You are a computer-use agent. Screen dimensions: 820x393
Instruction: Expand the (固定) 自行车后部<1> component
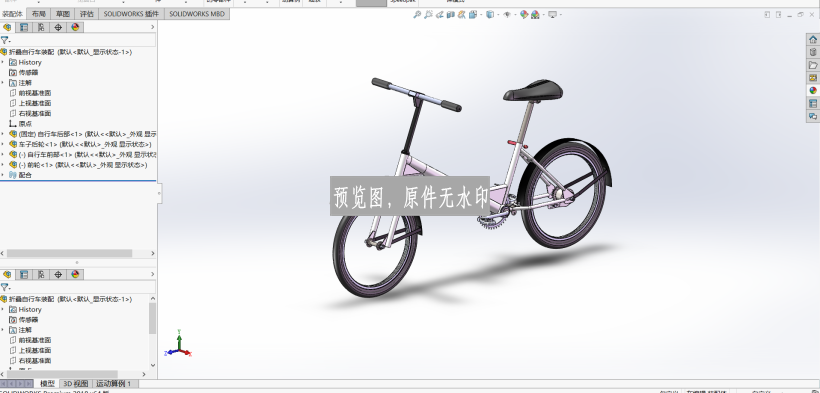click(3, 134)
